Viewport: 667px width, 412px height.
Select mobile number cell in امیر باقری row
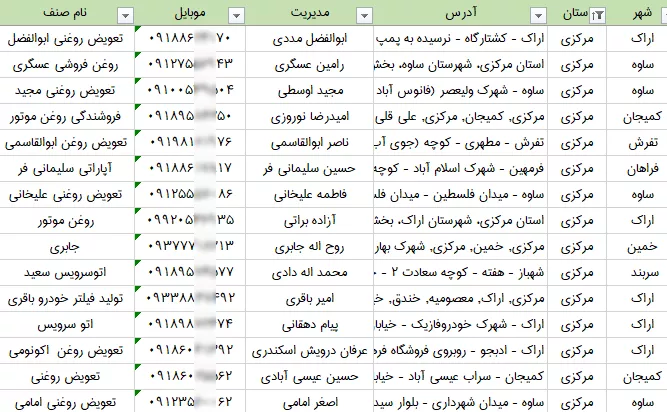click(x=190, y=299)
